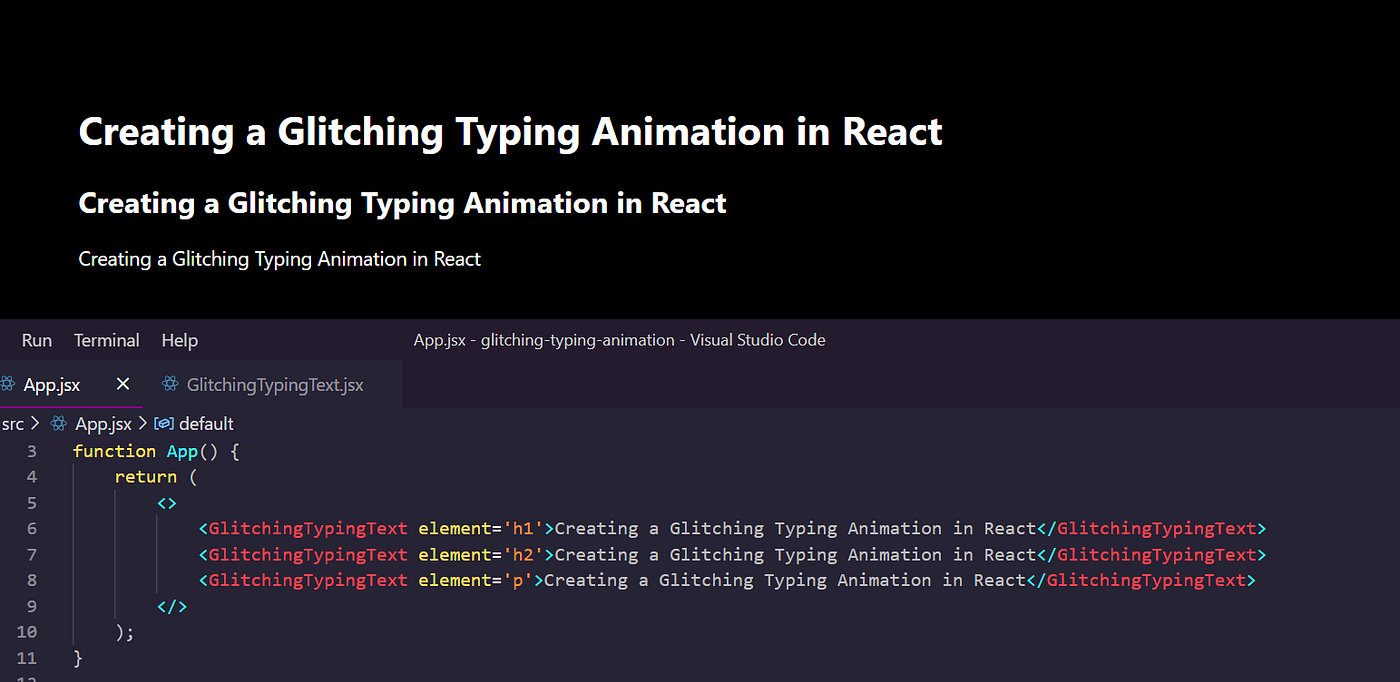The height and width of the screenshot is (682, 1400).
Task: Select the App.jsx tab
Action: click(x=52, y=384)
